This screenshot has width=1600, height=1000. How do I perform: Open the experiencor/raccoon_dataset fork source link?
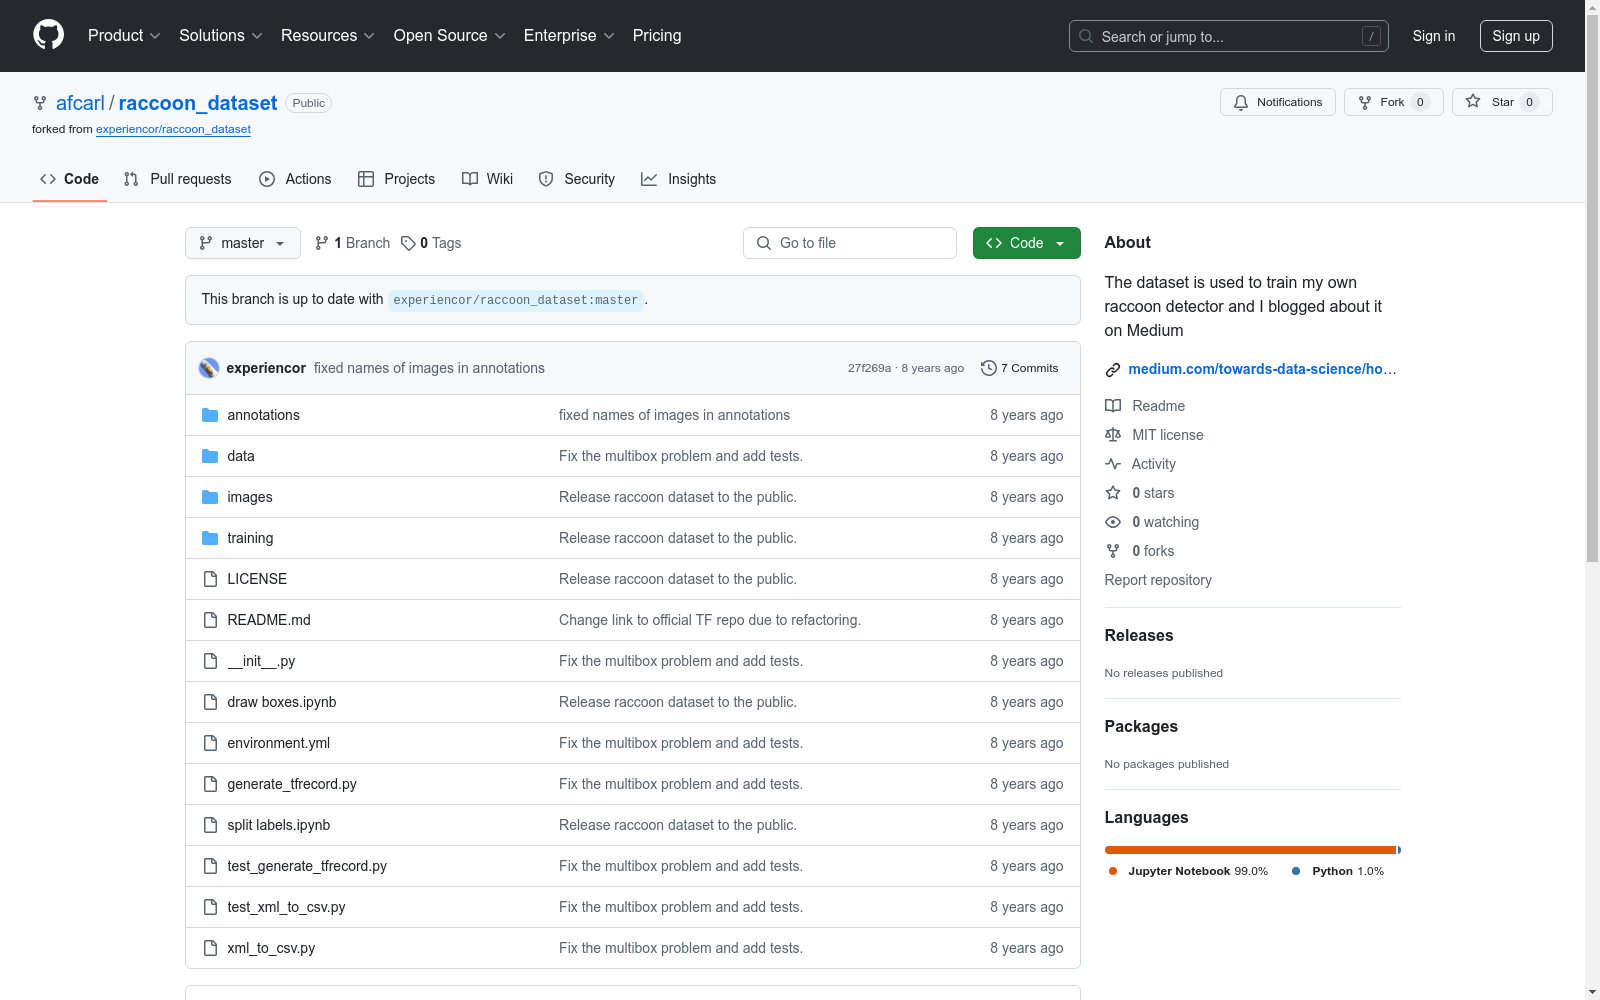(173, 129)
